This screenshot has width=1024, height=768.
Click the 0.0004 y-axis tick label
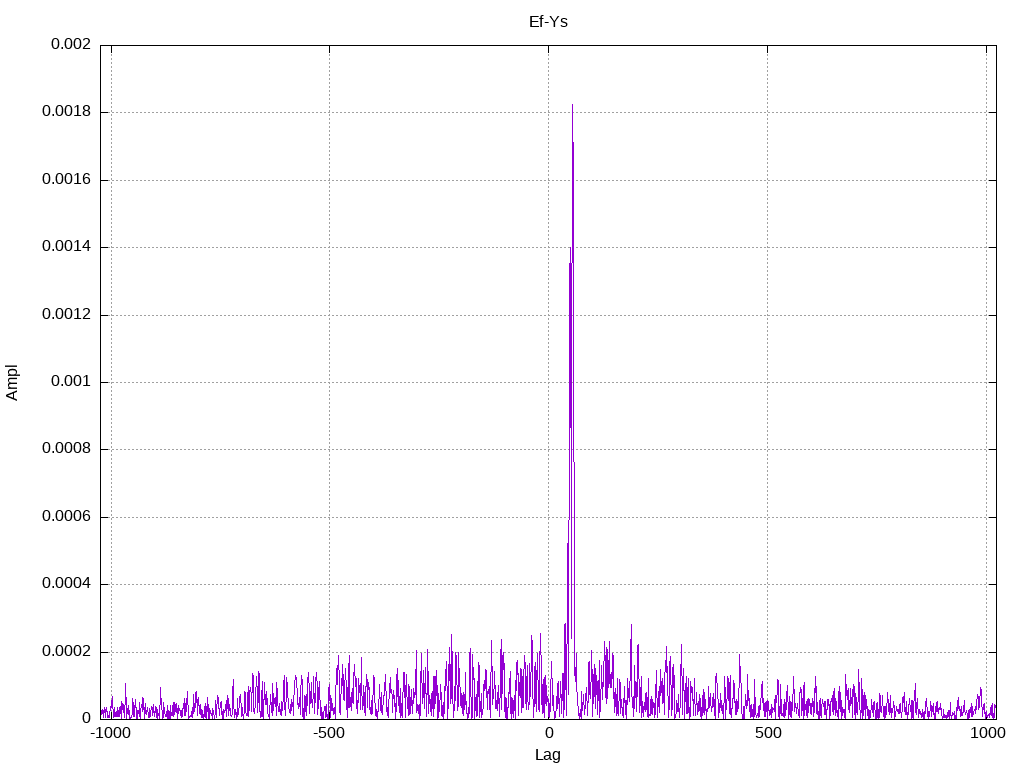pos(66,584)
